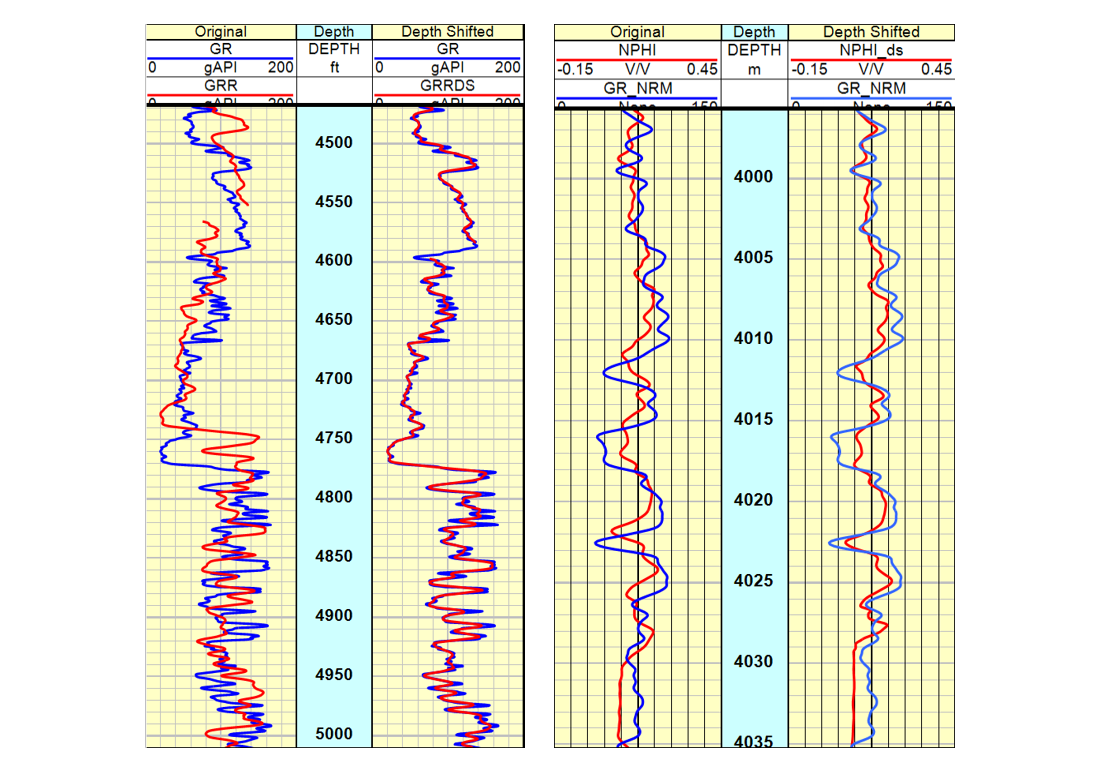Image resolution: width=1100 pixels, height=772 pixels.
Task: Select the GR_NRM label in right Original track
Action: (x=637, y=87)
